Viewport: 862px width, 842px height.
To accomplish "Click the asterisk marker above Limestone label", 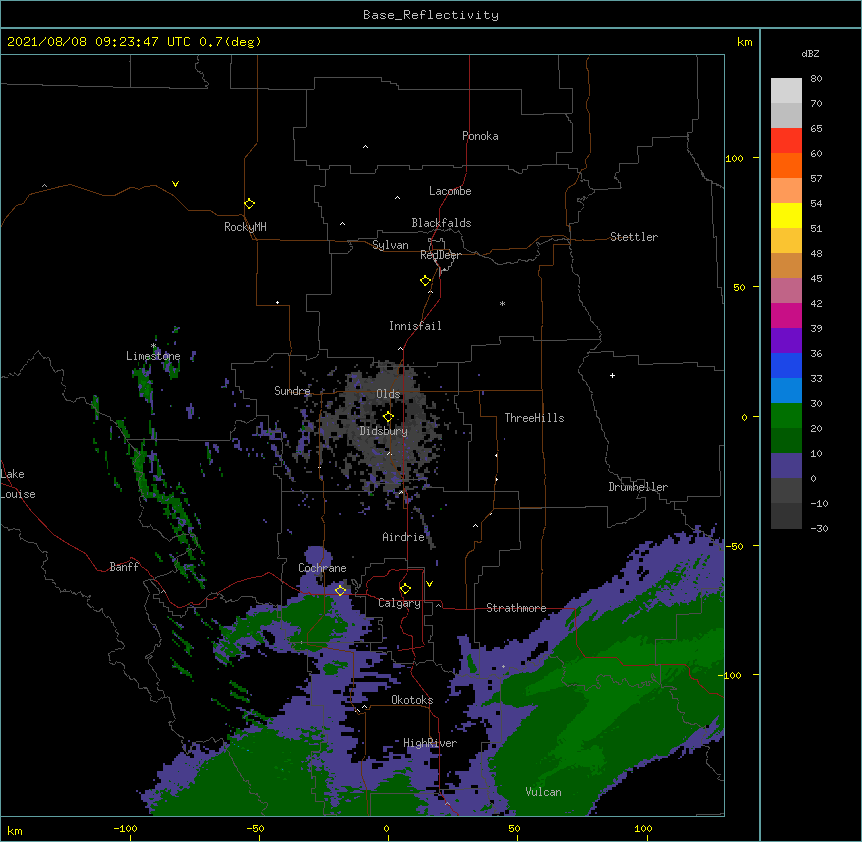I will [153, 346].
